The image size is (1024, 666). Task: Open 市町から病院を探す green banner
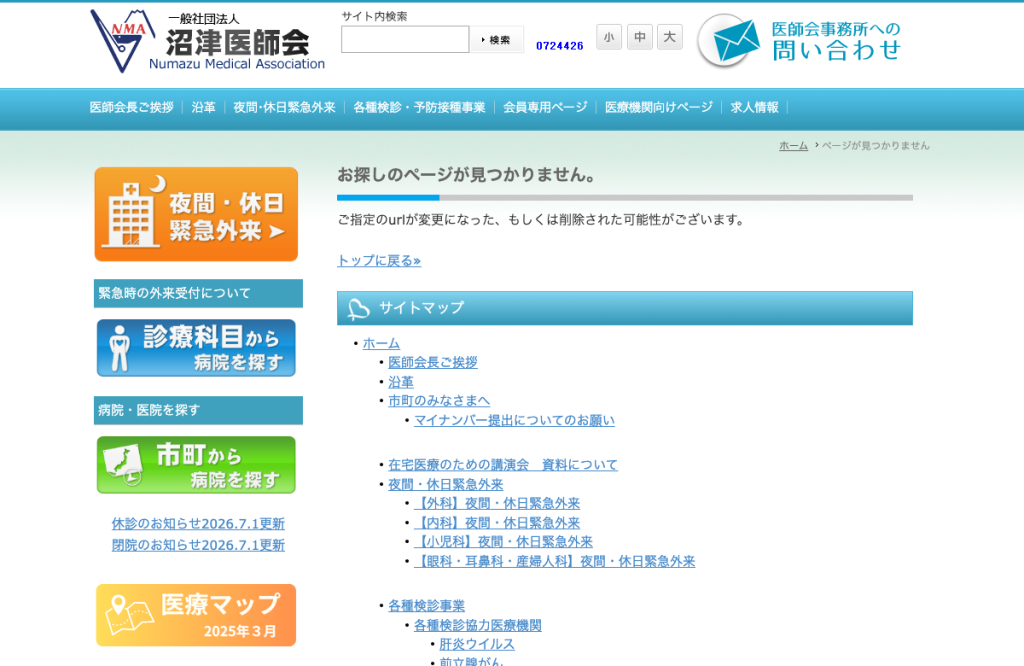pos(196,465)
